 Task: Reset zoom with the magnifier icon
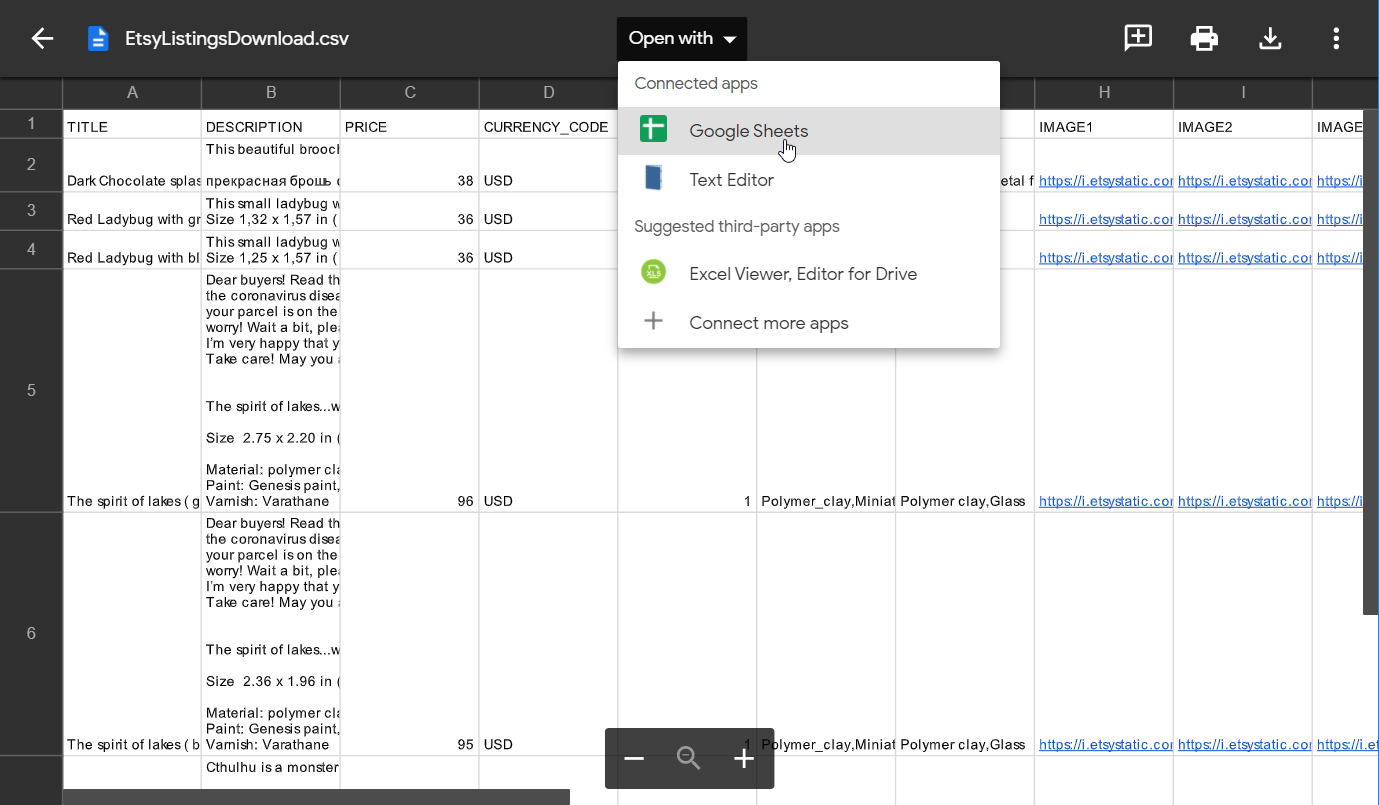point(689,759)
